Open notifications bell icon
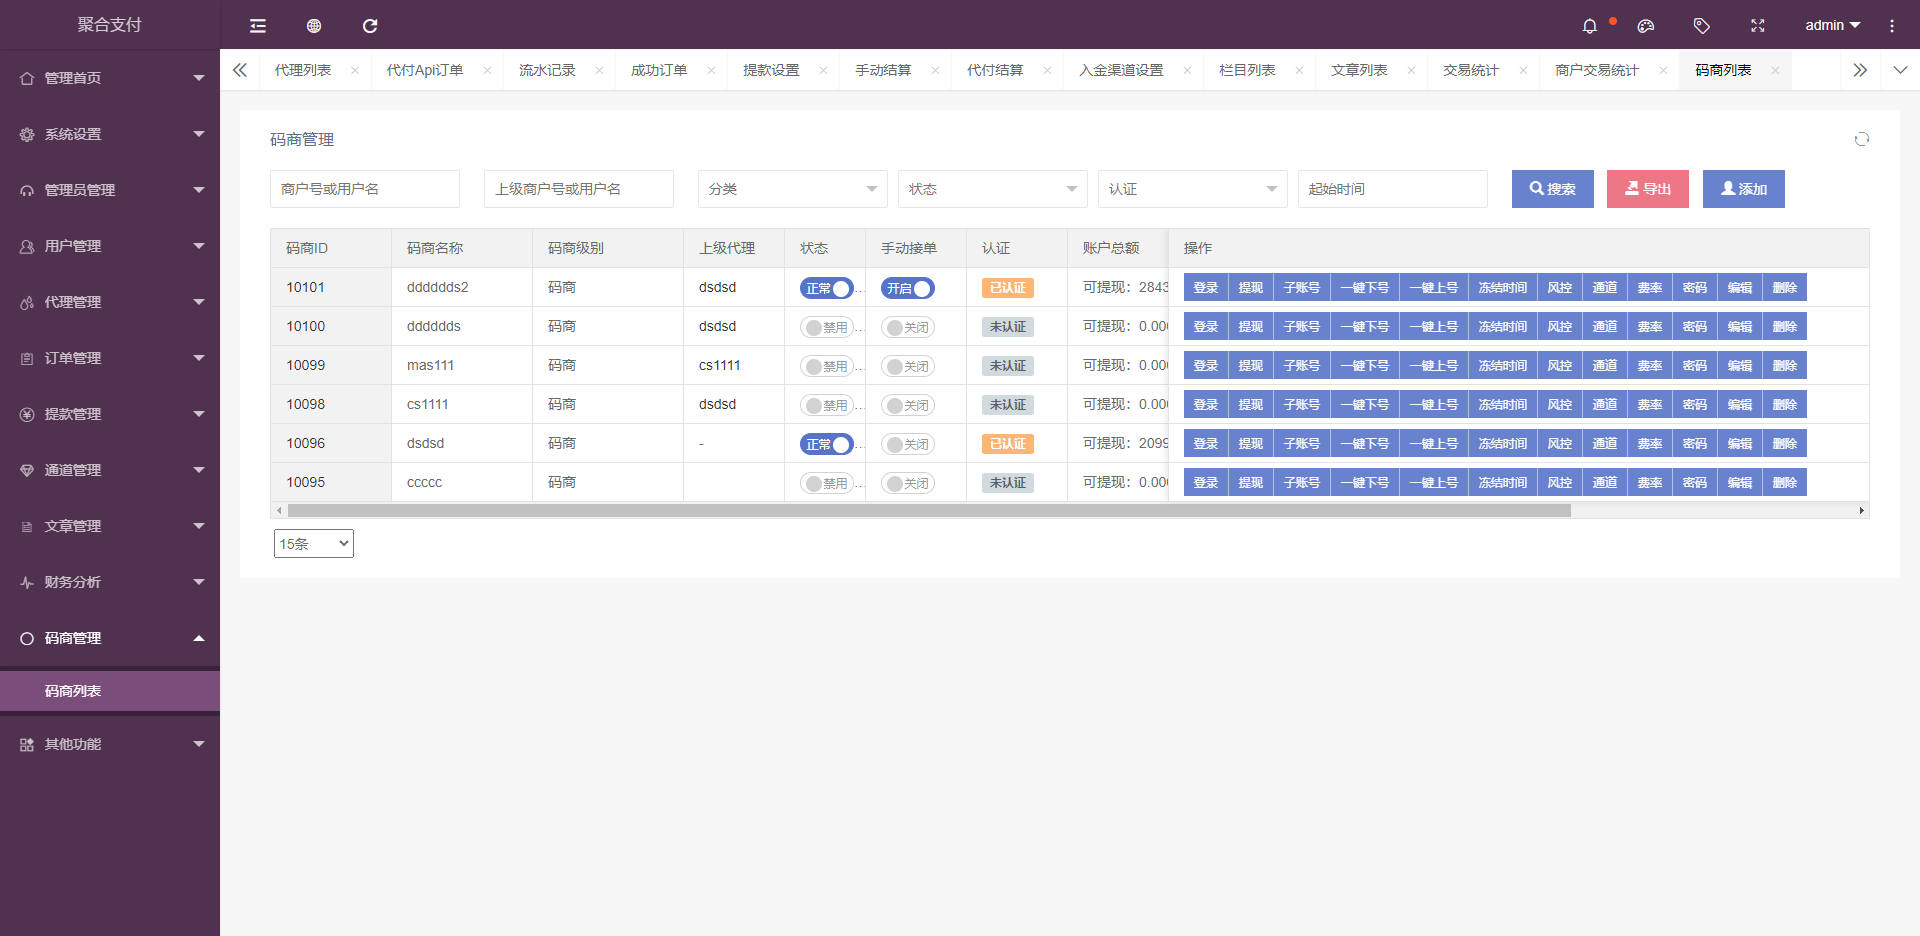Screen dimensions: 1920x936 [x=1590, y=26]
